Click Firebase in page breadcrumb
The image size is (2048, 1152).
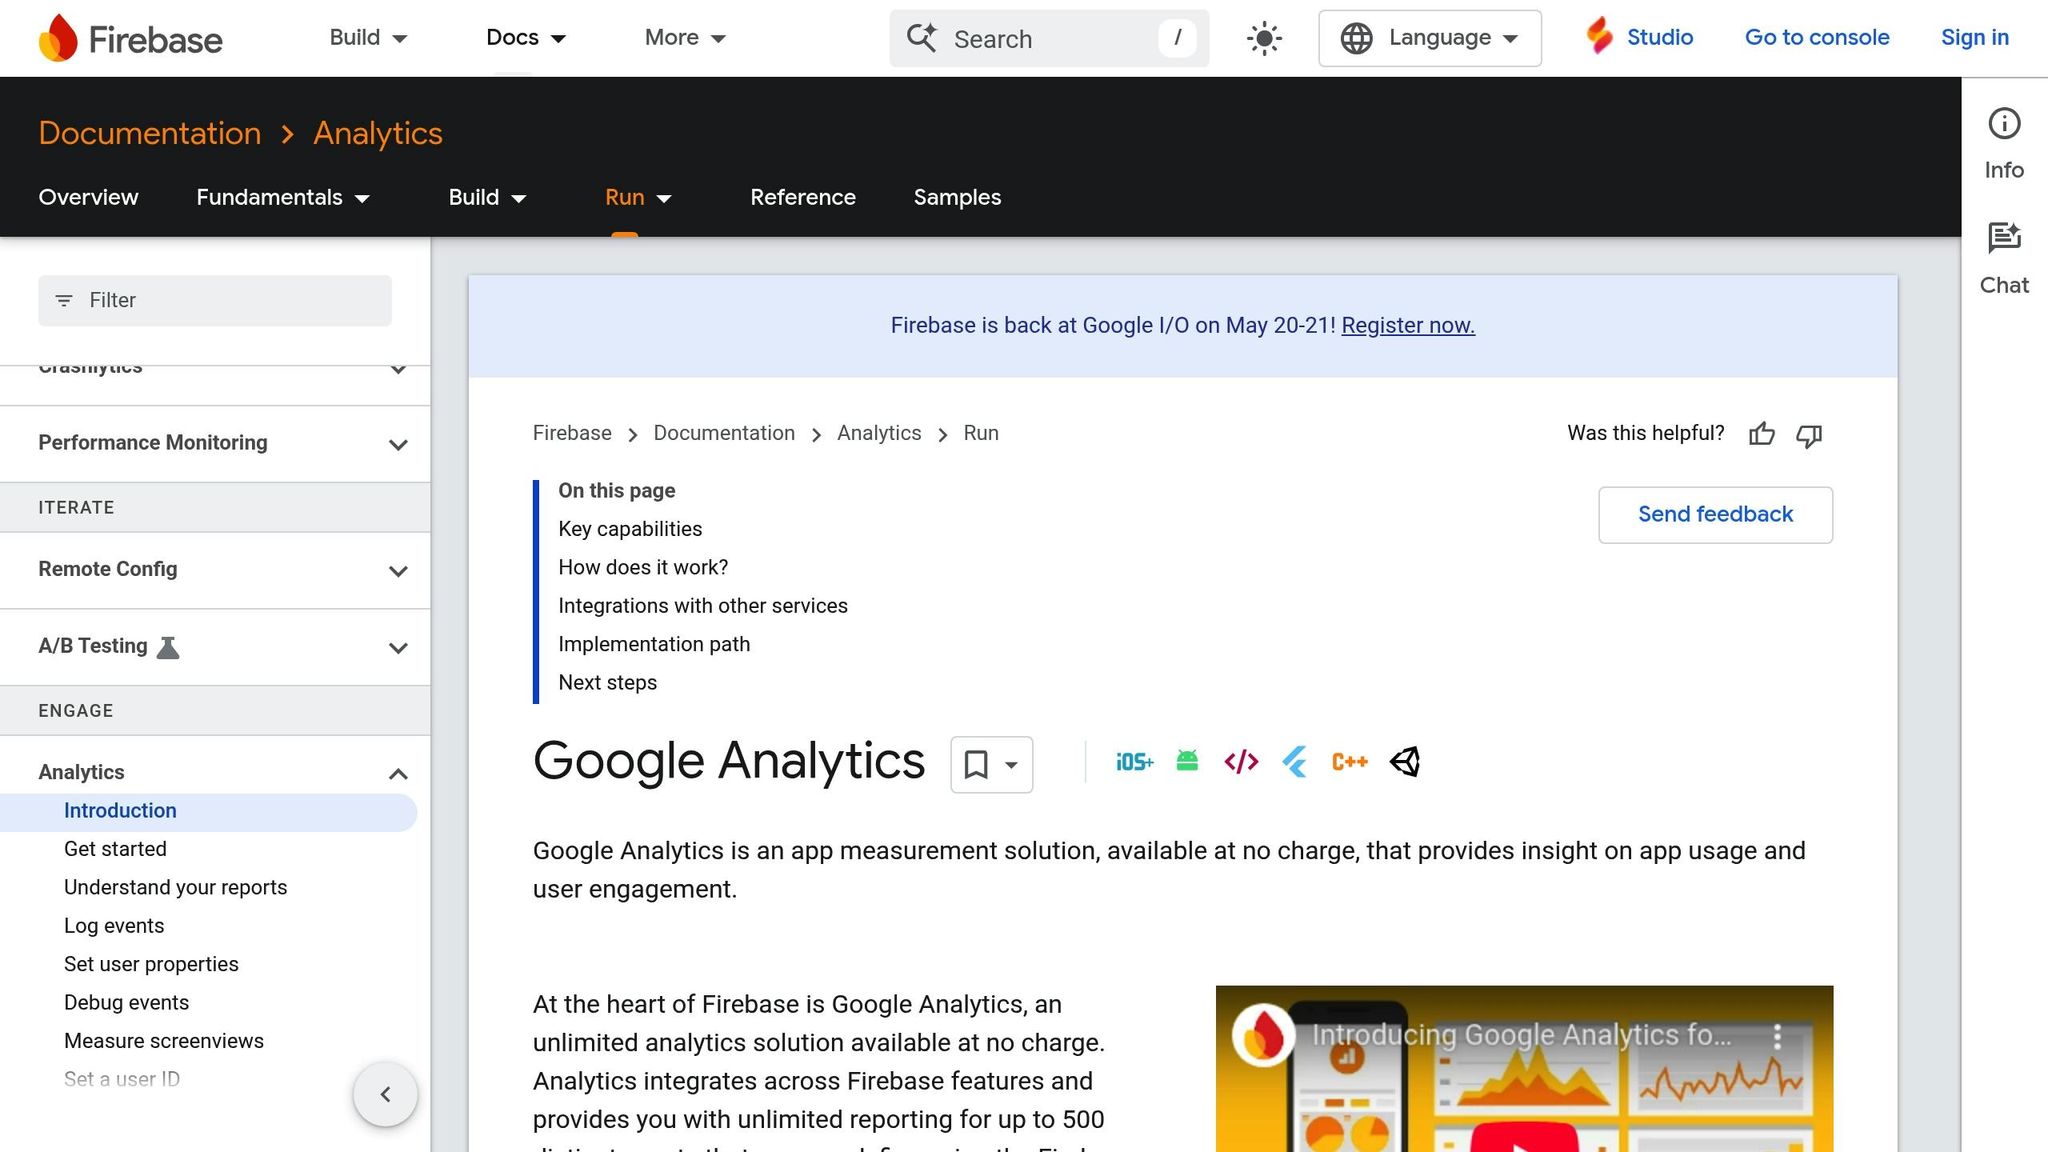tap(572, 433)
